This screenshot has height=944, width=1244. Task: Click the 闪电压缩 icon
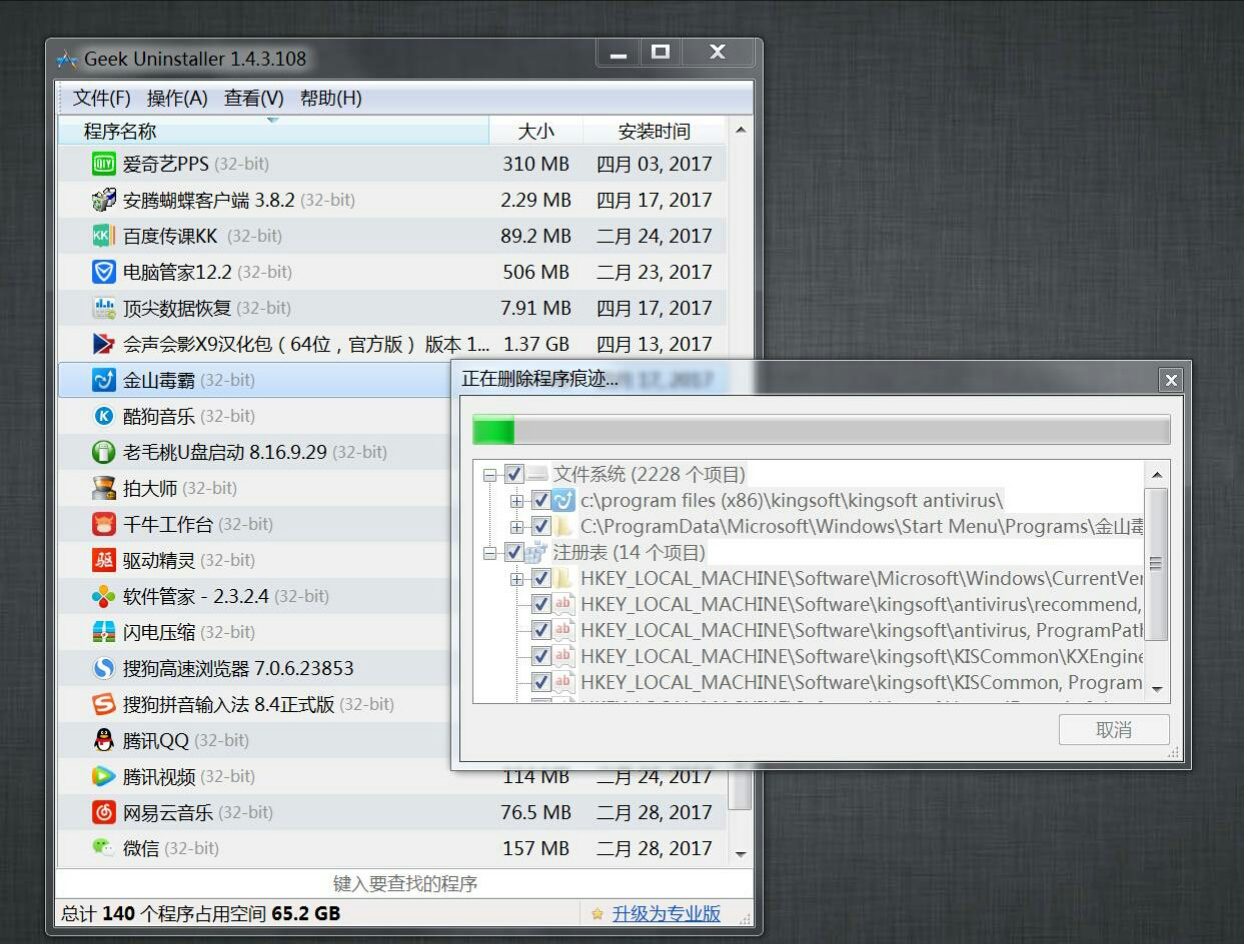click(x=104, y=632)
